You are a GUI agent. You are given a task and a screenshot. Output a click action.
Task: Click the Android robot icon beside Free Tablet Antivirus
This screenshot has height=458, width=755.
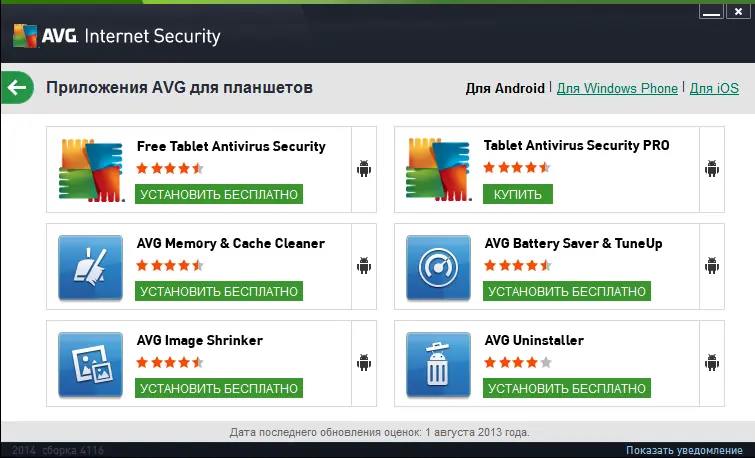click(364, 169)
